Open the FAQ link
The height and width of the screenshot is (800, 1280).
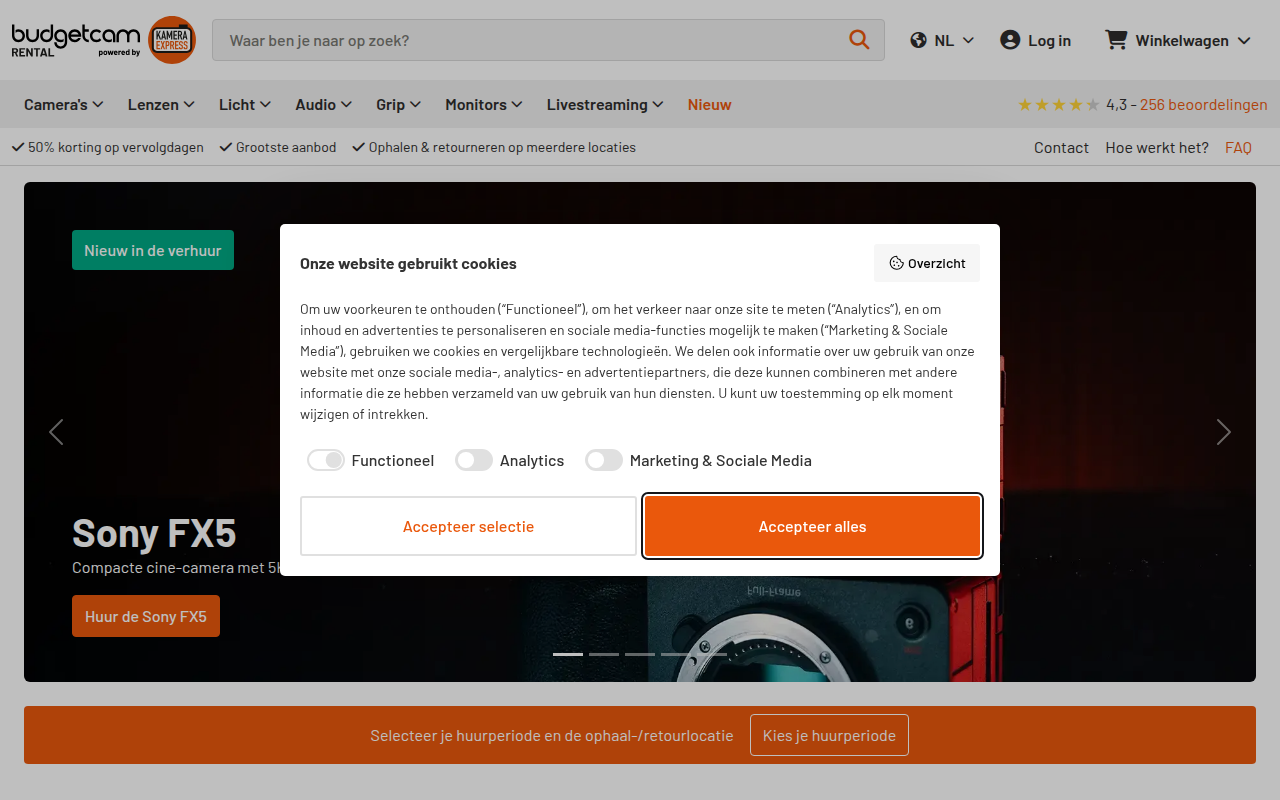tap(1238, 147)
